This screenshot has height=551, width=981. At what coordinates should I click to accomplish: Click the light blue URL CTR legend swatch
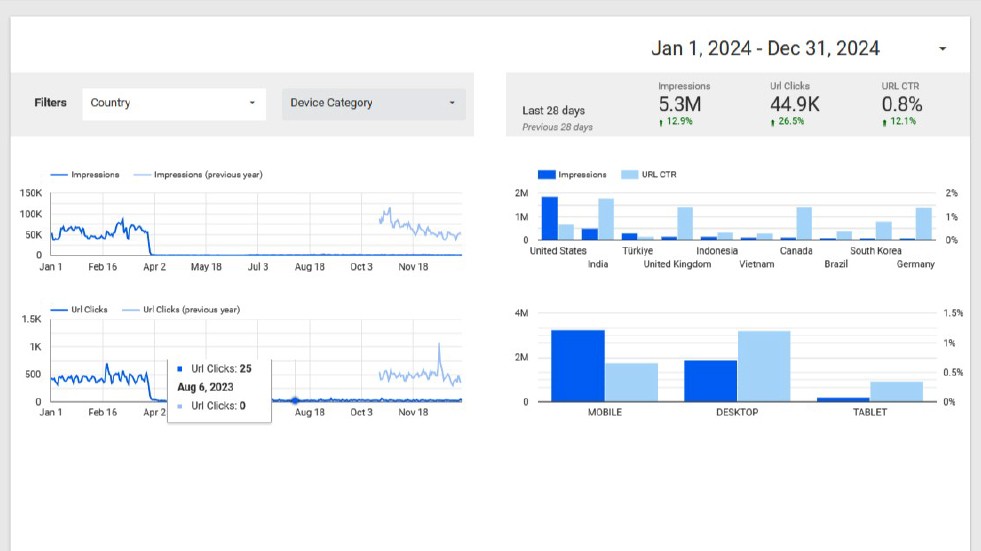(629, 175)
